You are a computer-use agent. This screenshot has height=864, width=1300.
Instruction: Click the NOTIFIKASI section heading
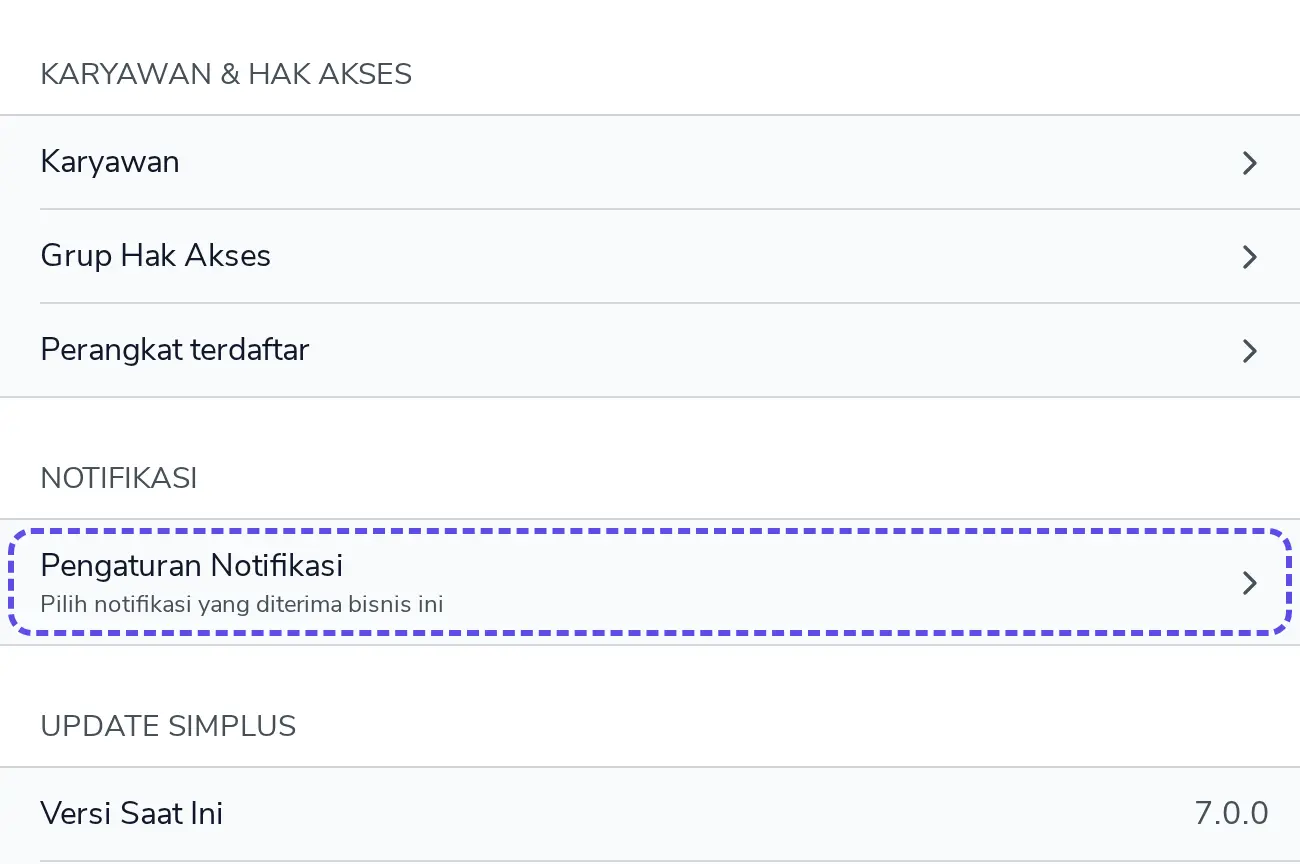119,478
